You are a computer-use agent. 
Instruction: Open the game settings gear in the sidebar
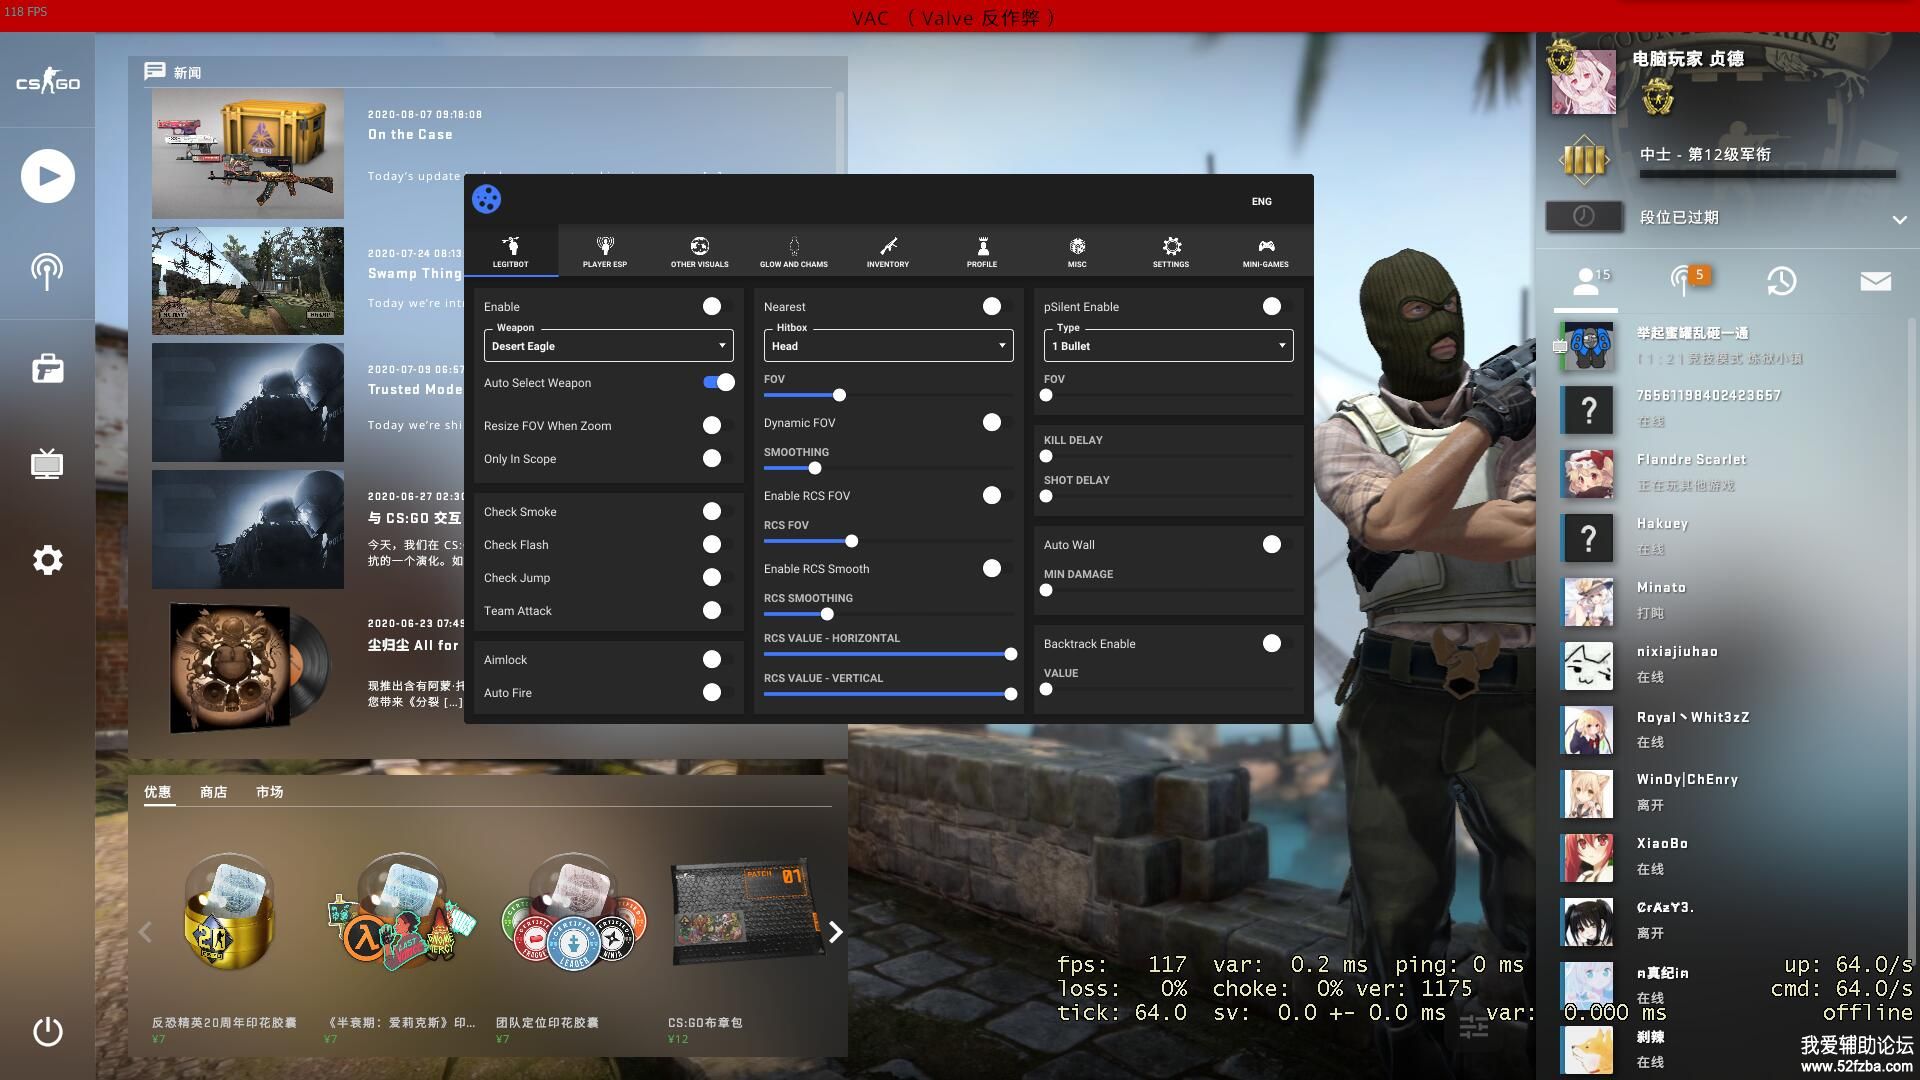(x=47, y=560)
